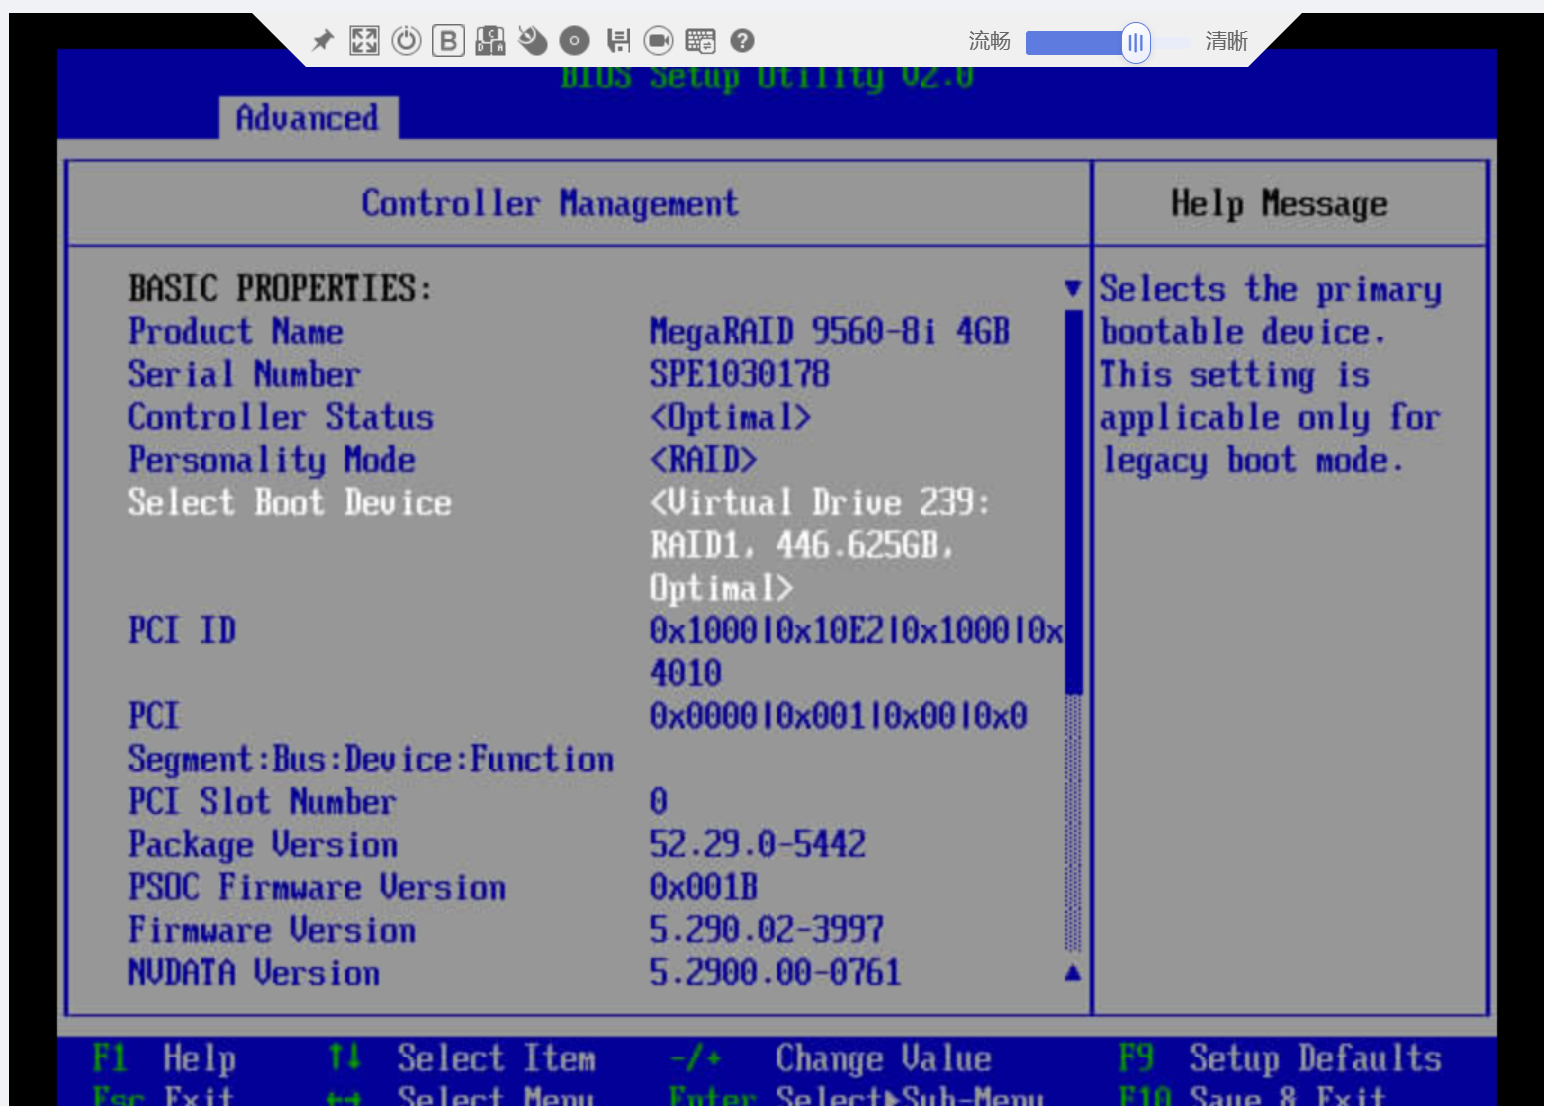Click the Product Name label
Image resolution: width=1544 pixels, height=1106 pixels.
click(236, 331)
